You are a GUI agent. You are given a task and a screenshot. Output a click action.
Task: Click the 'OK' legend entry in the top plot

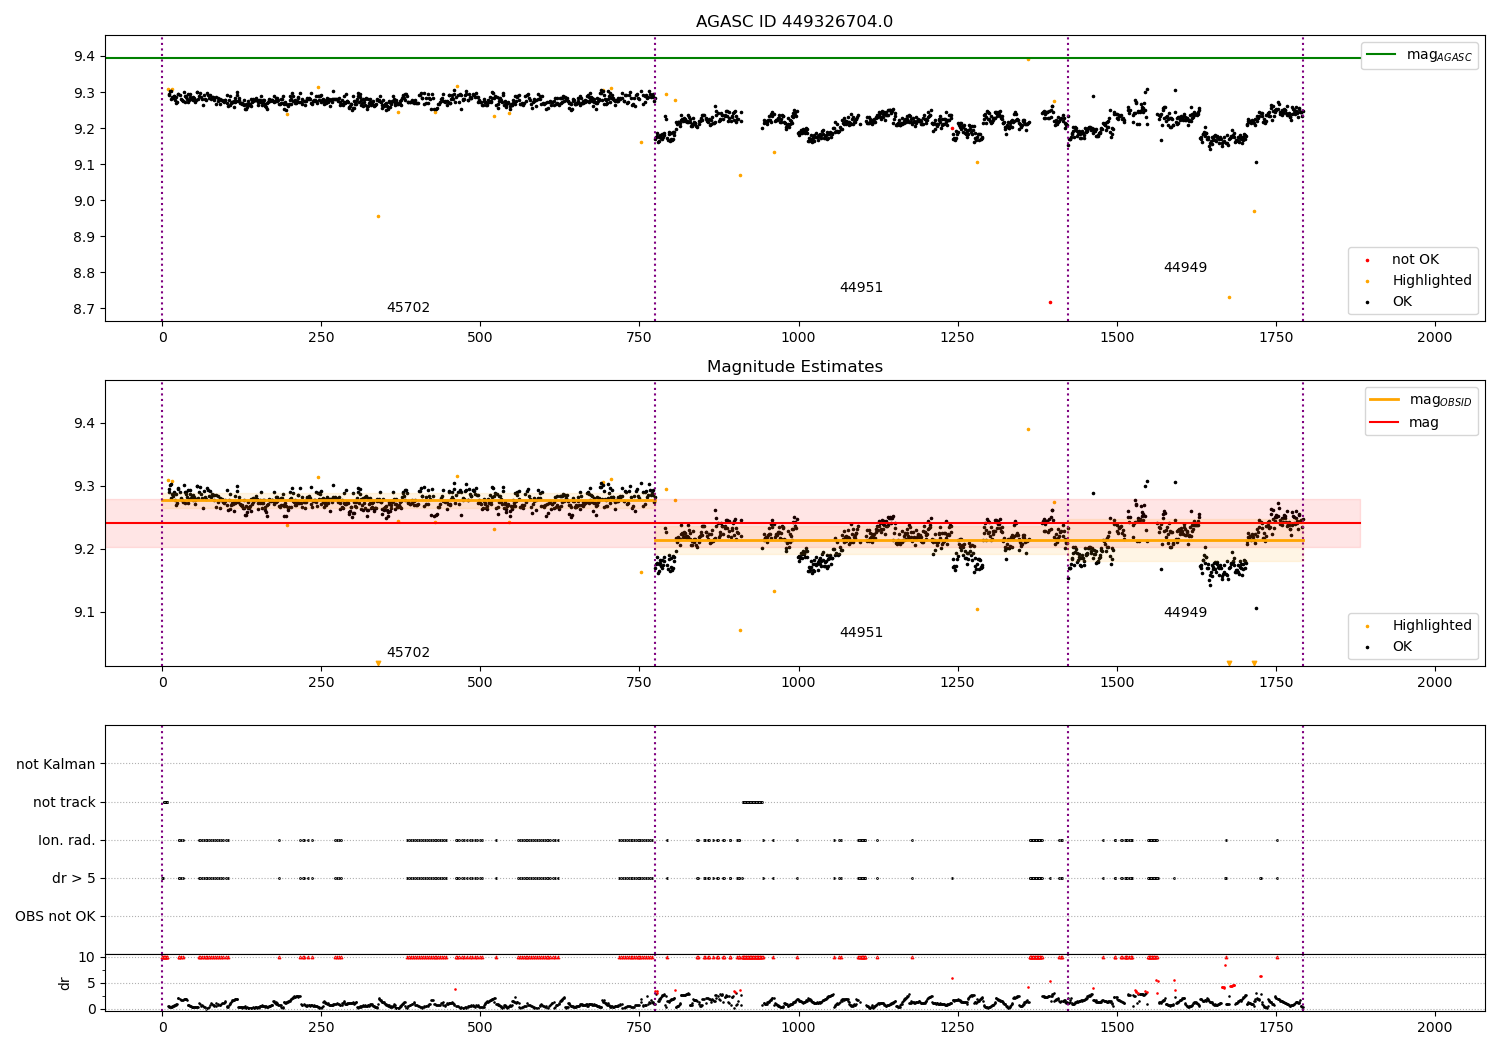coord(1402,302)
